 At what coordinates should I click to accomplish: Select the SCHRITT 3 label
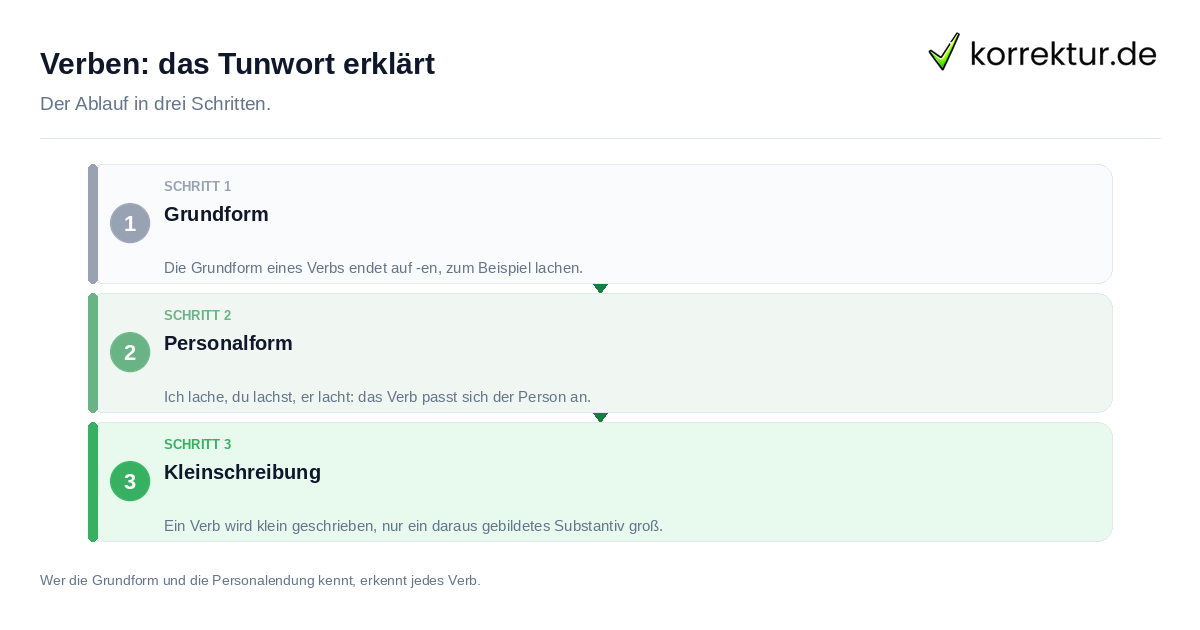(197, 445)
